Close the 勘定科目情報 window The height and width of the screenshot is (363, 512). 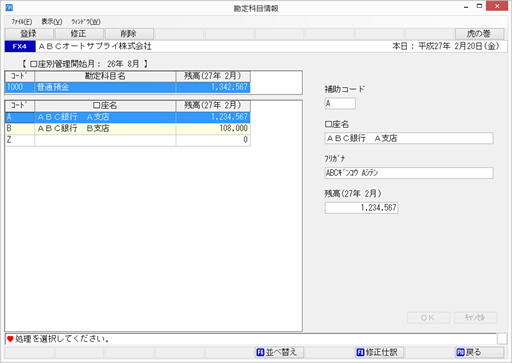[x=497, y=6]
